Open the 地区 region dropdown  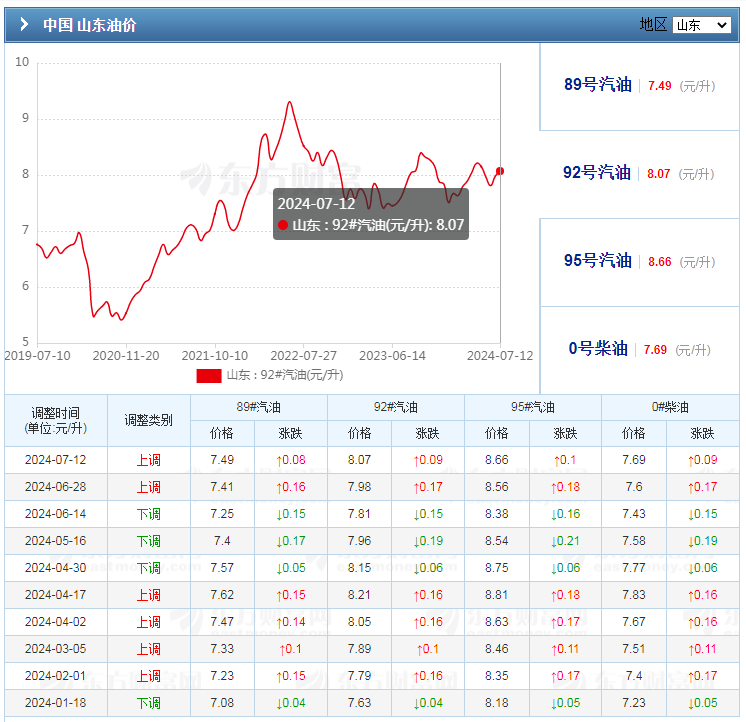pos(701,25)
